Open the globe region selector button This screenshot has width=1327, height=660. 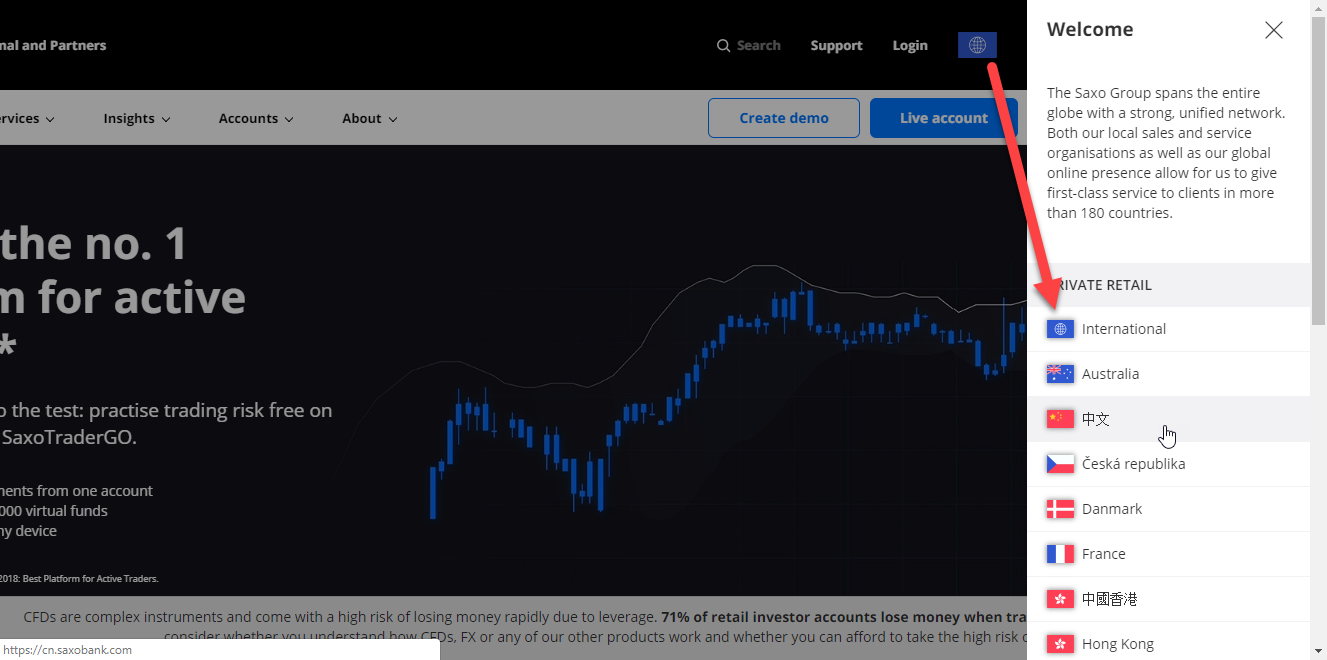[977, 45]
